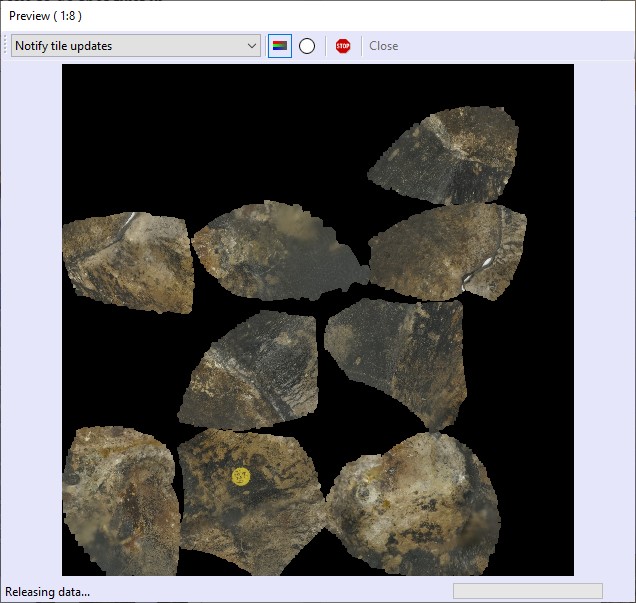Click the Close button in toolbar
Viewport: 636px width, 603px height.
[383, 46]
